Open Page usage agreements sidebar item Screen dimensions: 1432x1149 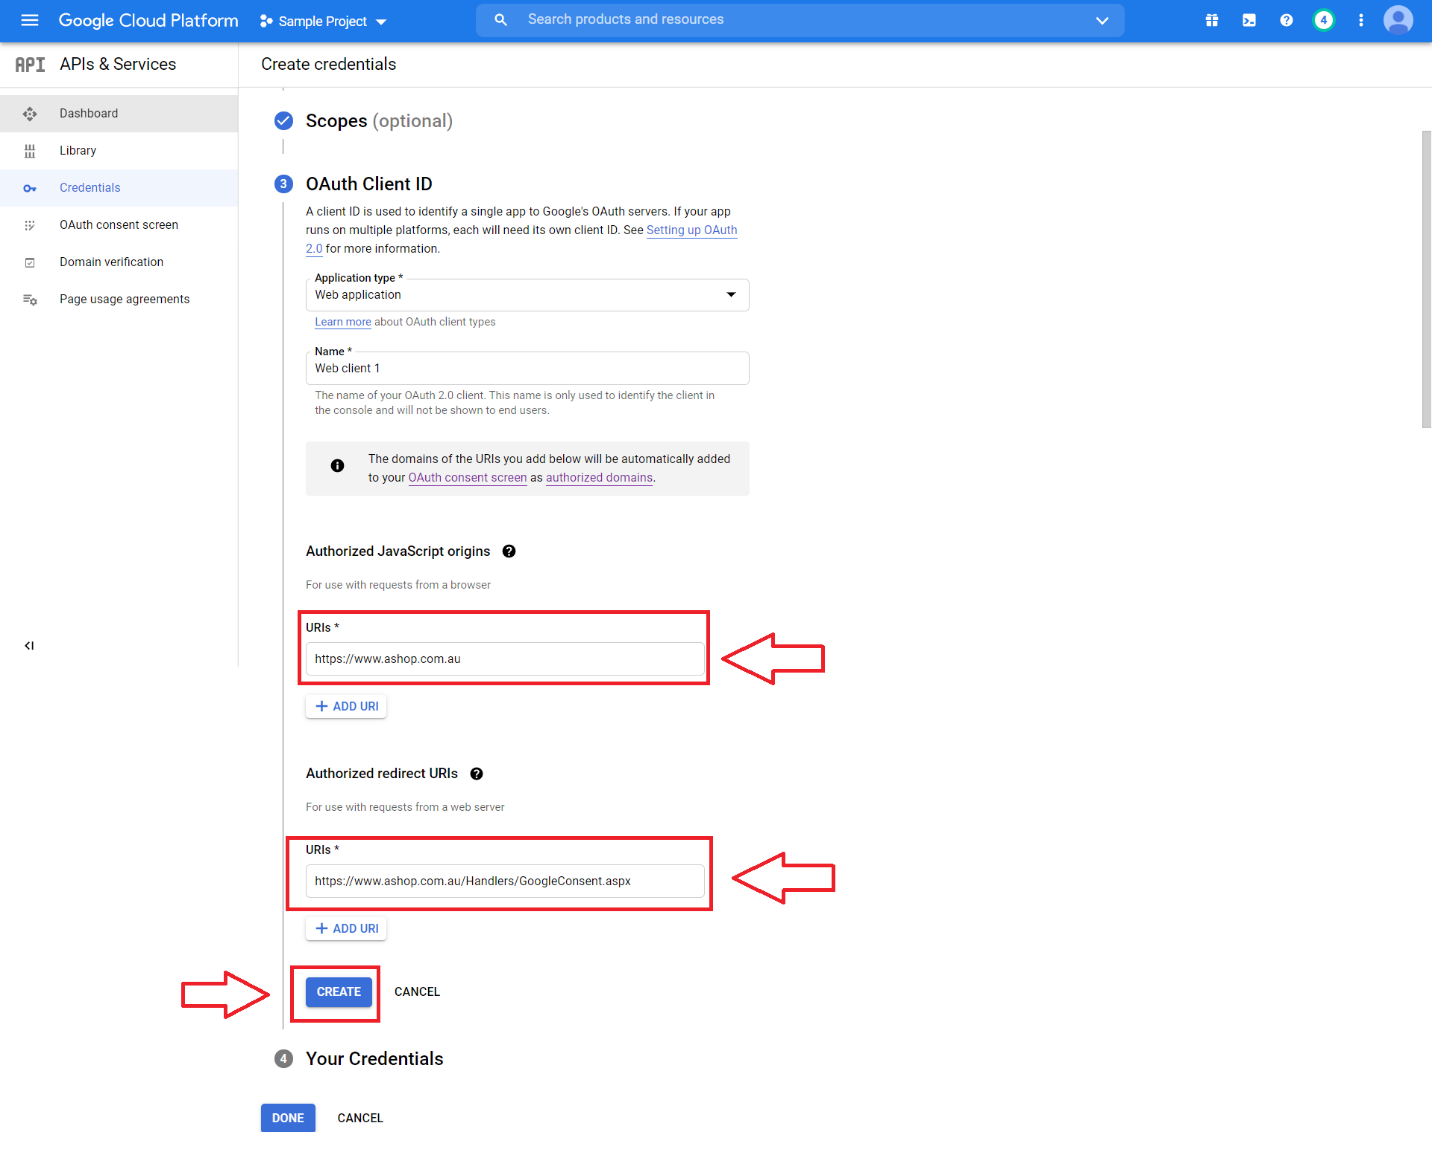tap(119, 299)
